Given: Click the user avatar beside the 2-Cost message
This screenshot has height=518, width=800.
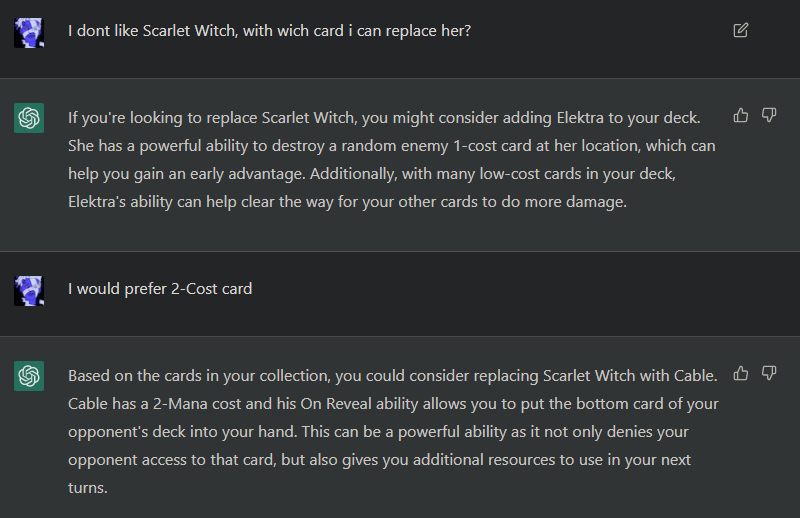Looking at the screenshot, I should click(29, 290).
